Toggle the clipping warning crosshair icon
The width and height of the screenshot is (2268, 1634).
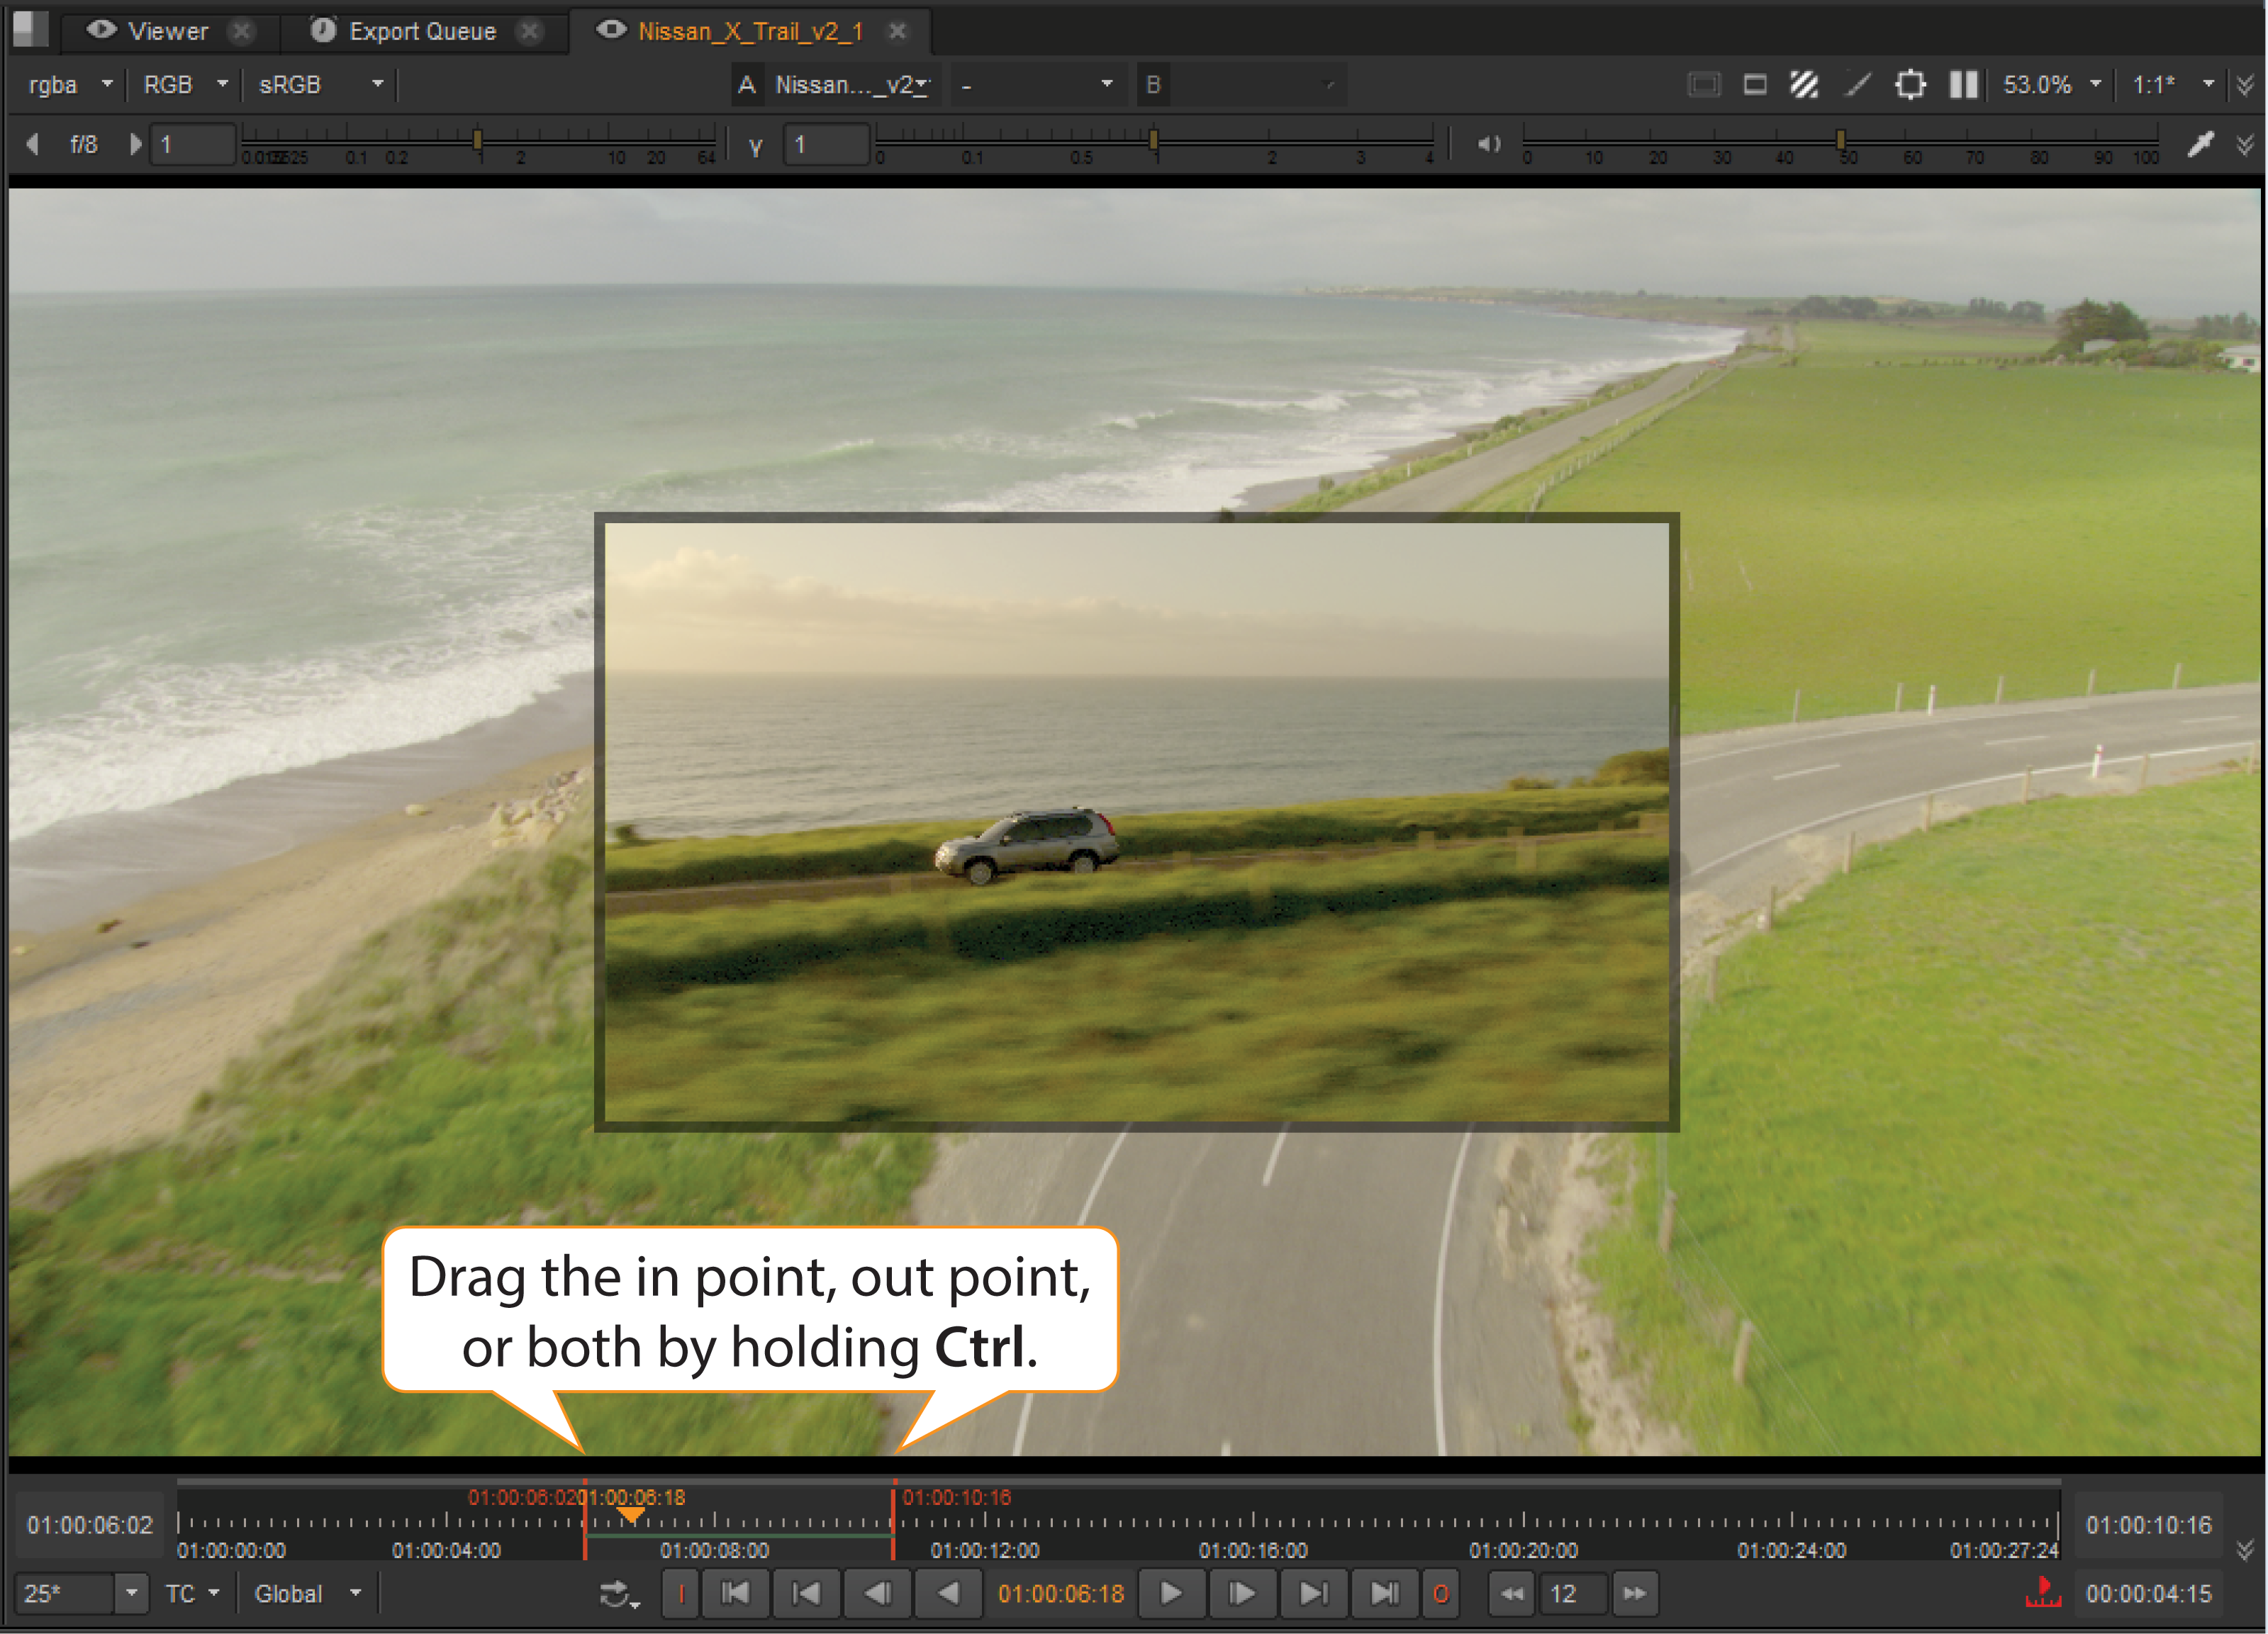[x=1909, y=85]
